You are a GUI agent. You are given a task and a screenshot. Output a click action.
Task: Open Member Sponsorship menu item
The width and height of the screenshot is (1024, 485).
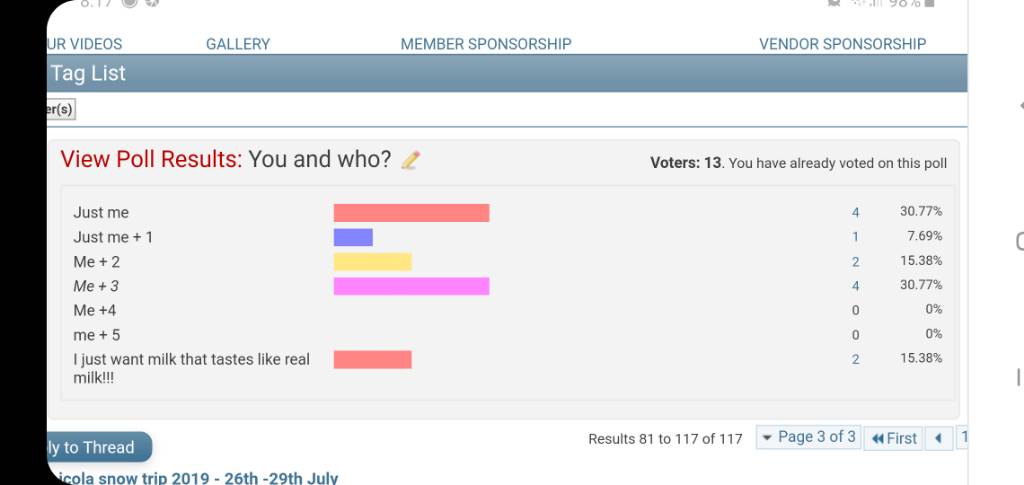click(486, 44)
